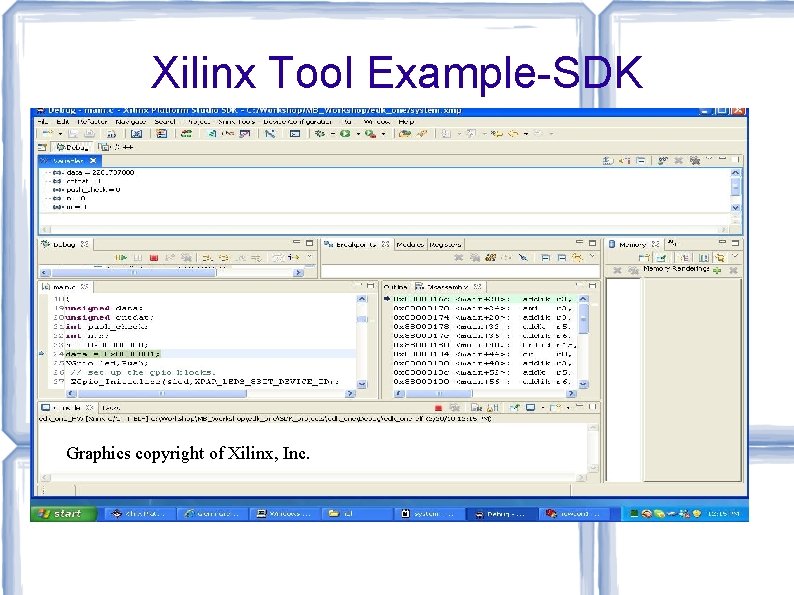This screenshot has height=595, width=794.
Task: Click disassembly row 0xC0000174
Action: pos(482,318)
